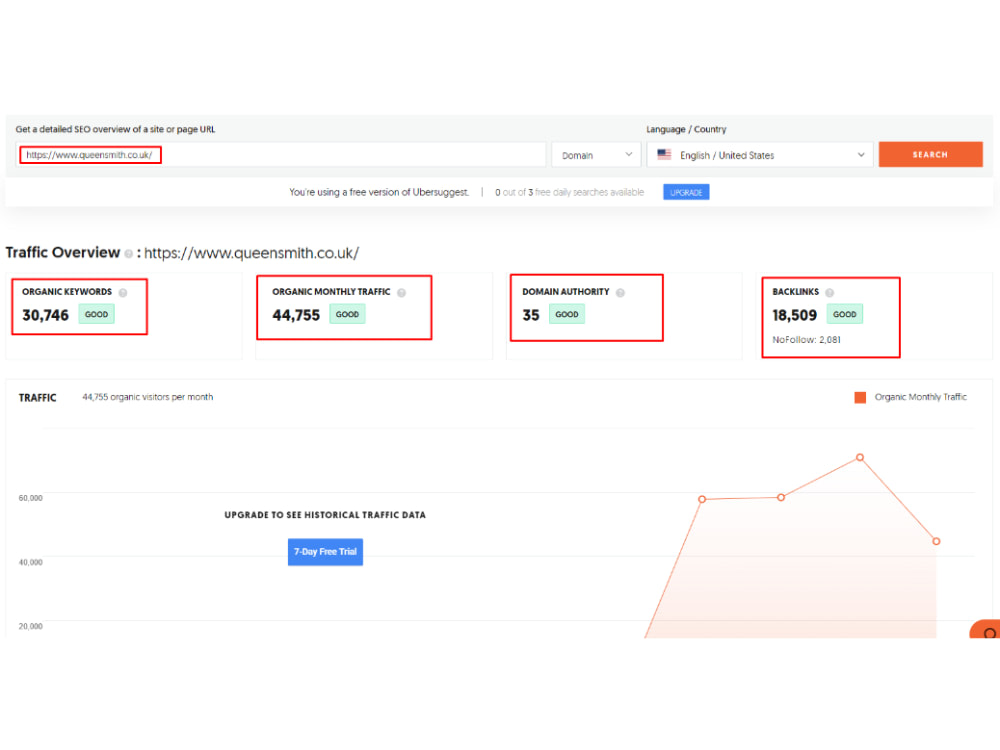Click the 44,755 organic traffic value
1000x750 pixels.
296,315
